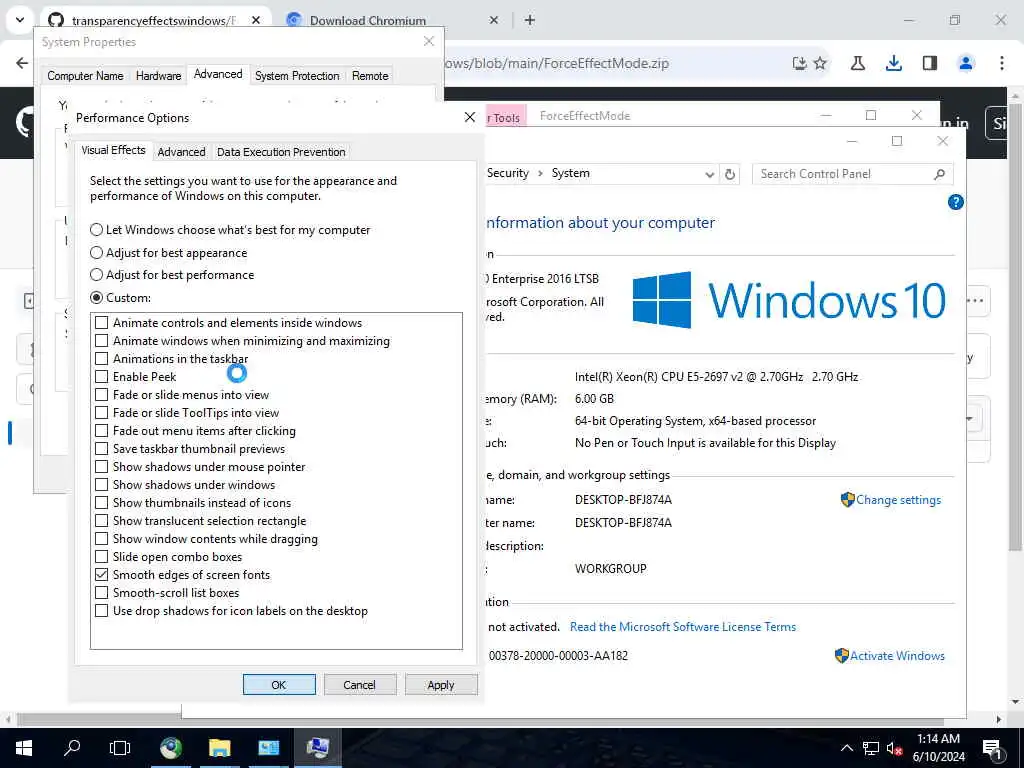Open Hardware tab in System Properties

click(158, 76)
